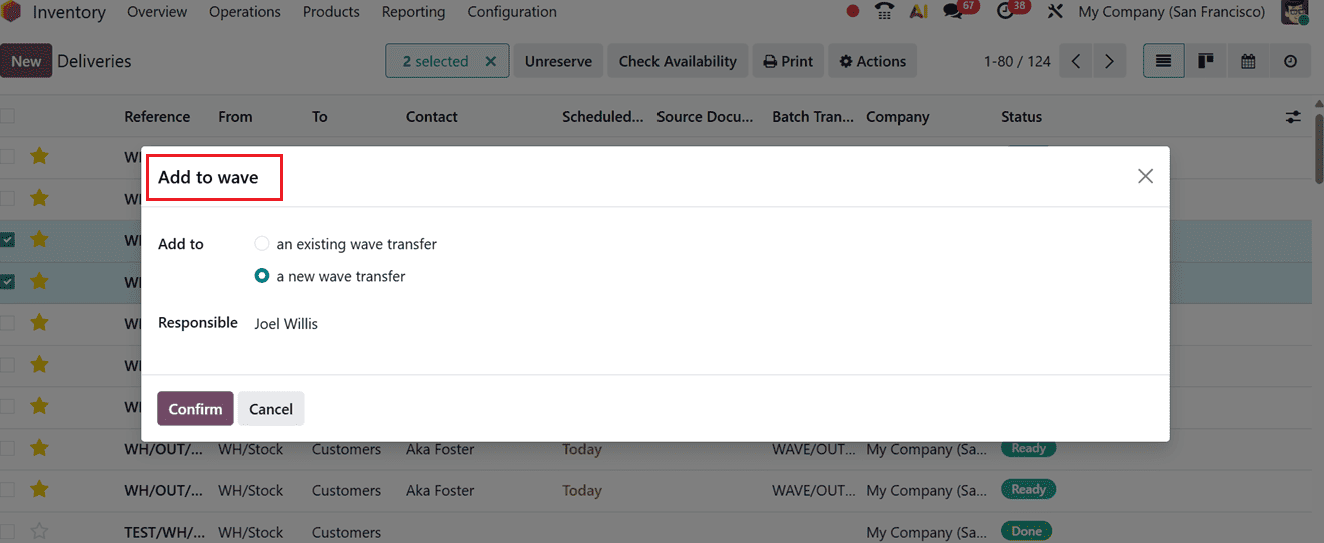Open My Company (San Francisco) switcher

point(1171,12)
